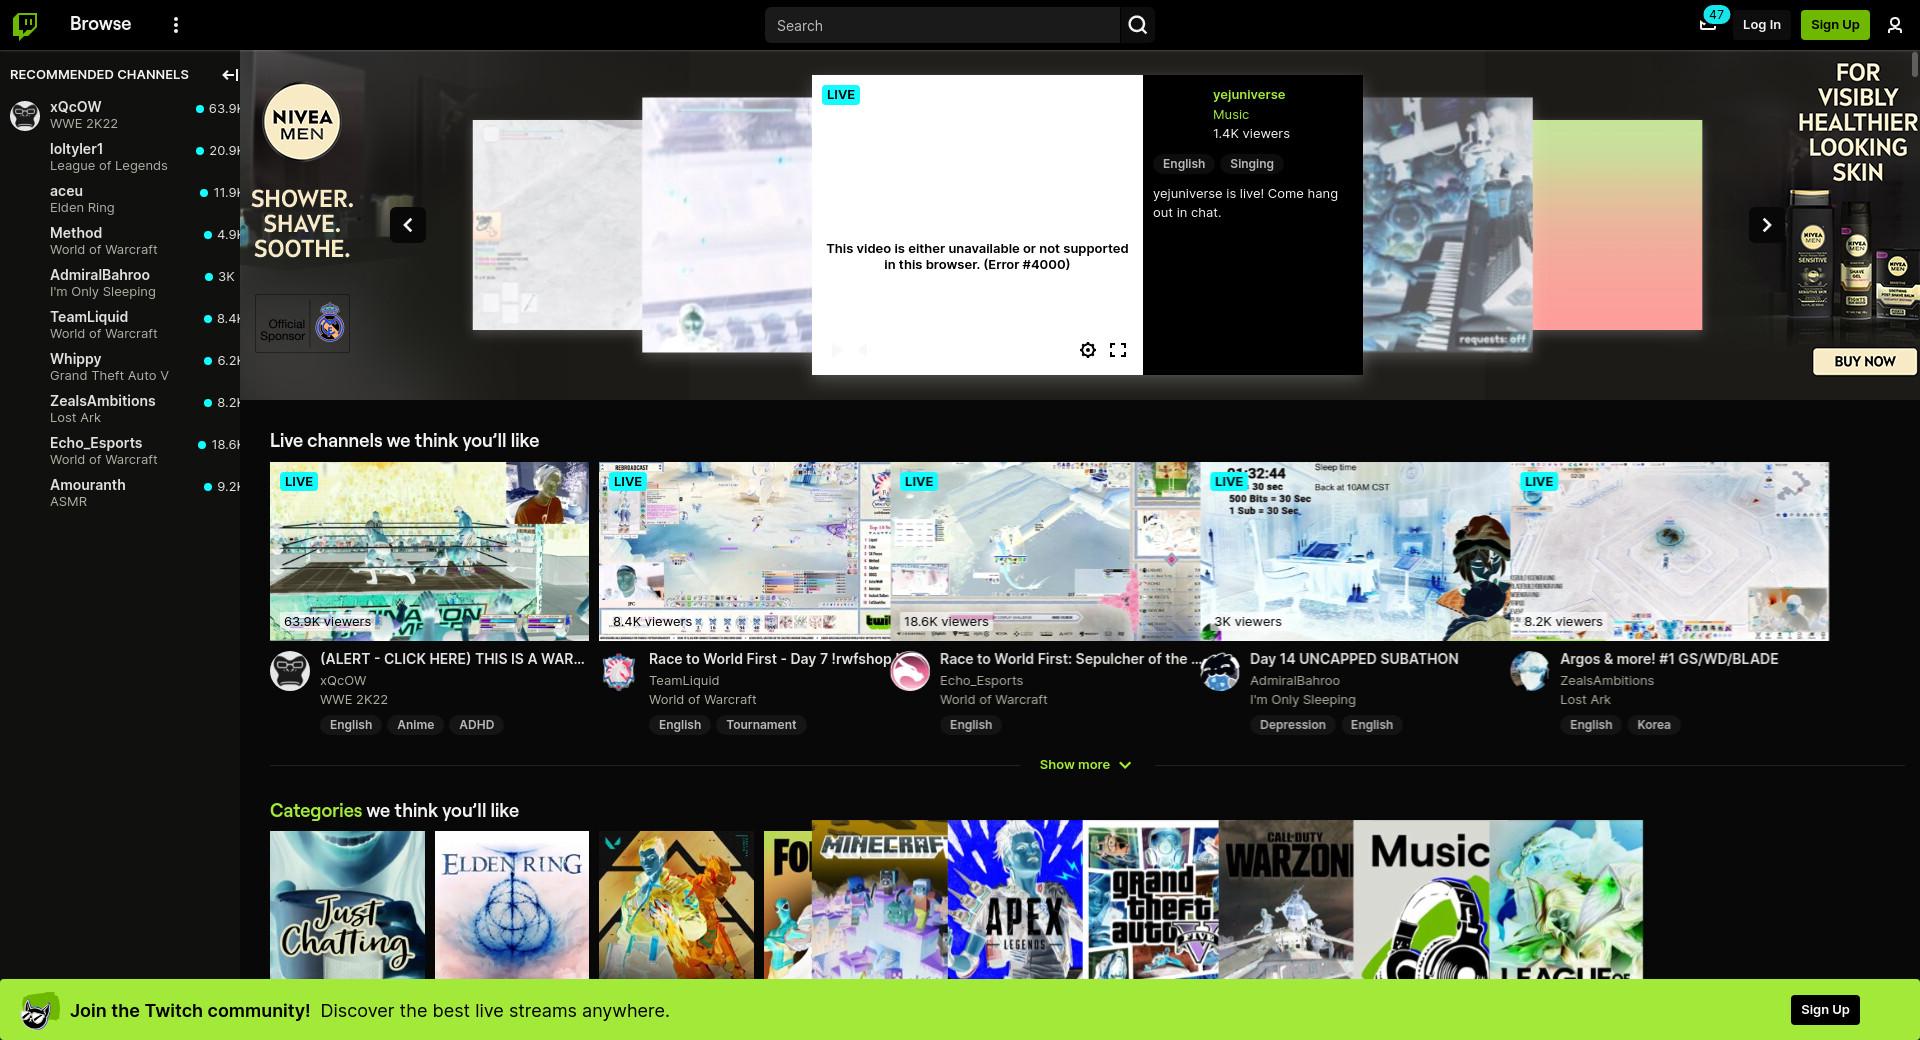Open xQcOW WWE 2K22 stream thumbnail

429,551
